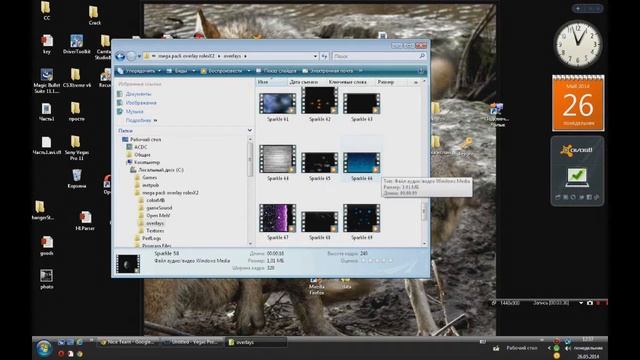640x360 pixels.
Task: Select the Sparkle 63 video thumbnail
Action: [x=362, y=103]
